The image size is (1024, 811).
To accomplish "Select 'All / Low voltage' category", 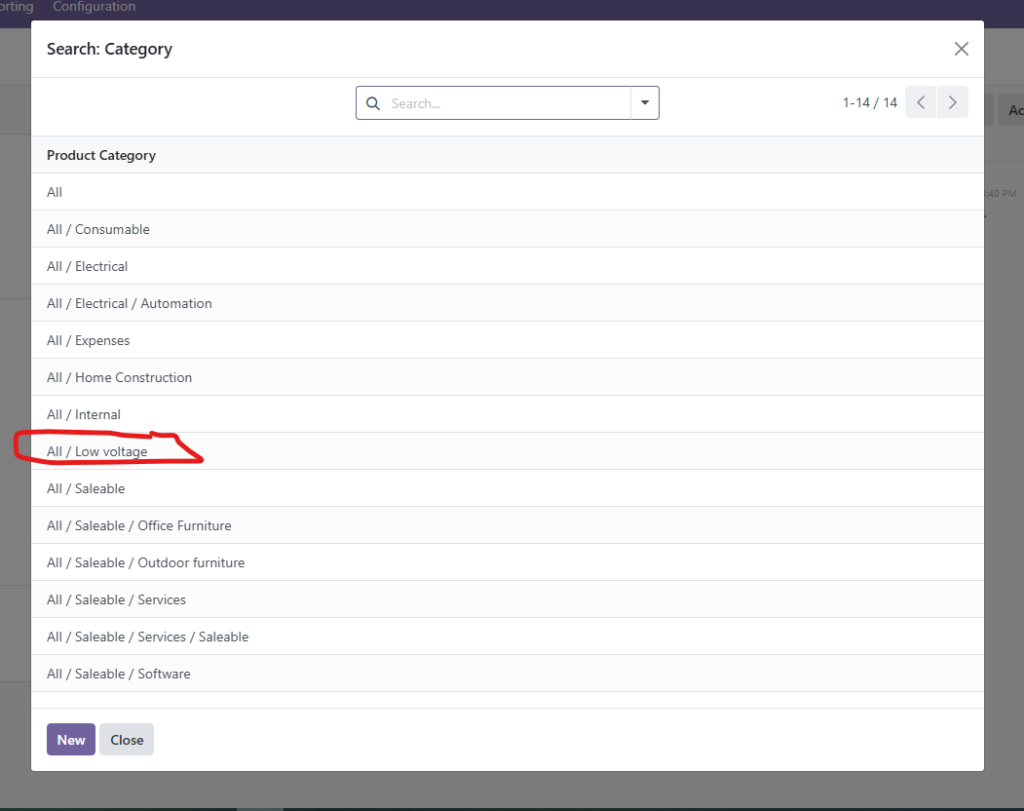I will pyautogui.click(x=97, y=451).
